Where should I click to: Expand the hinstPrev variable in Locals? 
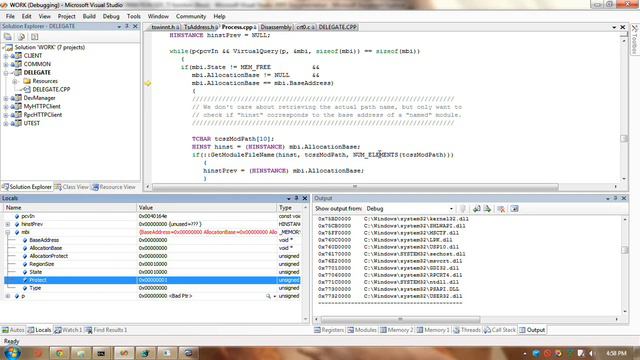click(x=8, y=224)
